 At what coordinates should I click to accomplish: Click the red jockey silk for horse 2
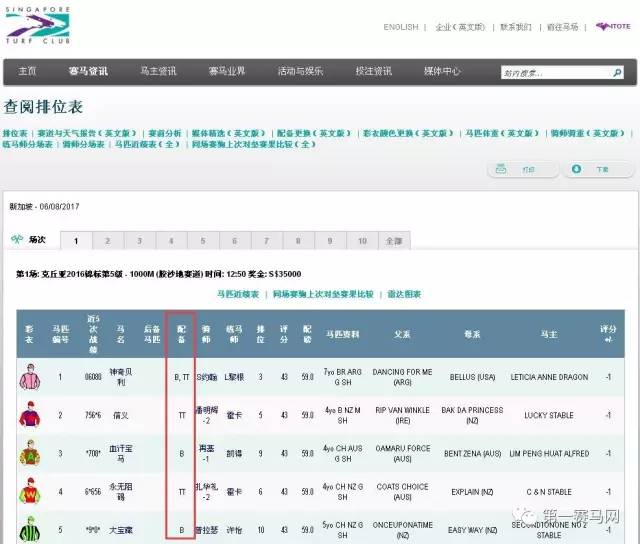[x=30, y=415]
